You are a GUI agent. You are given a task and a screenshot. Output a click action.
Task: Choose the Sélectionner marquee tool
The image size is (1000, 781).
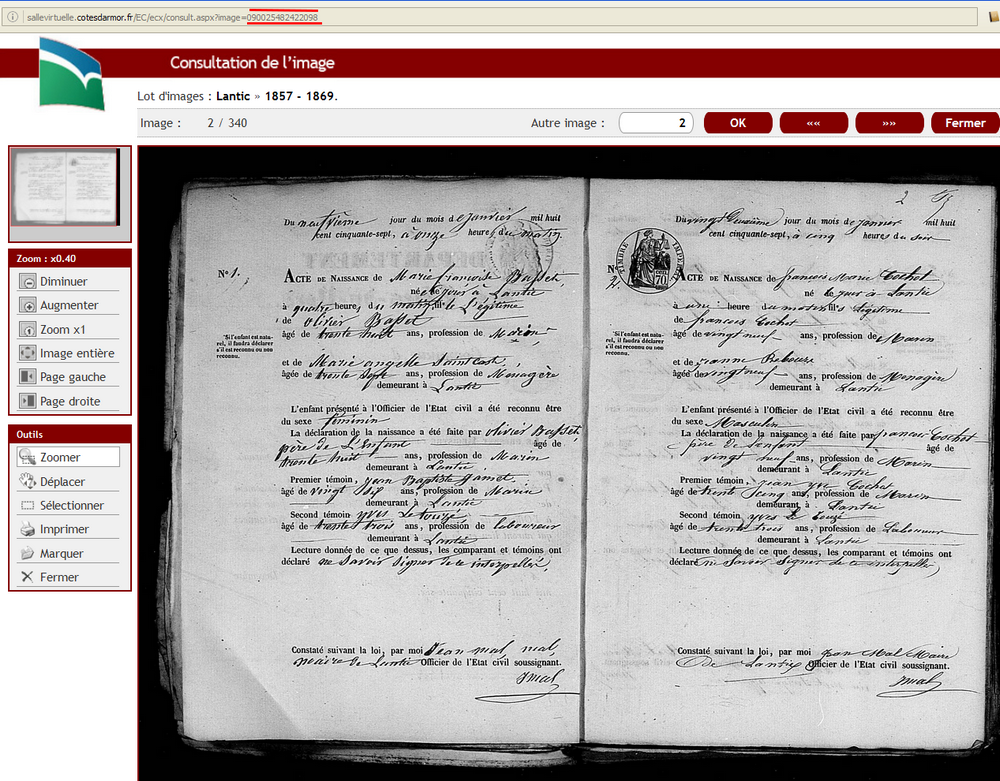29,506
